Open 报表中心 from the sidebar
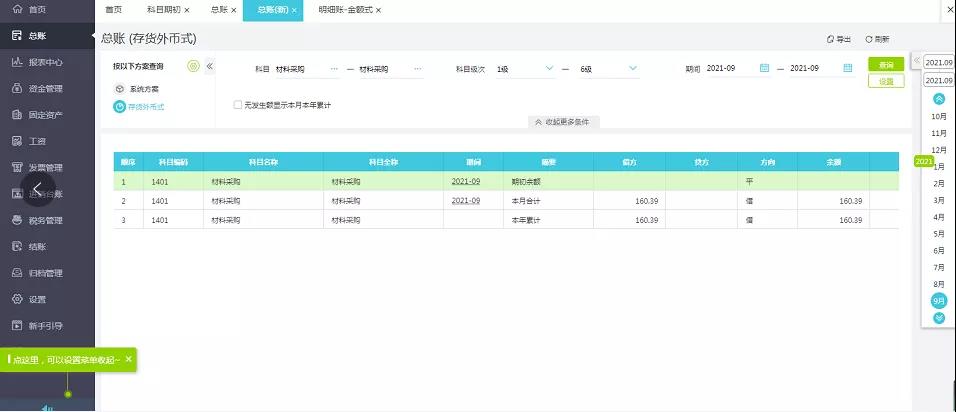The image size is (956, 412). [45, 62]
